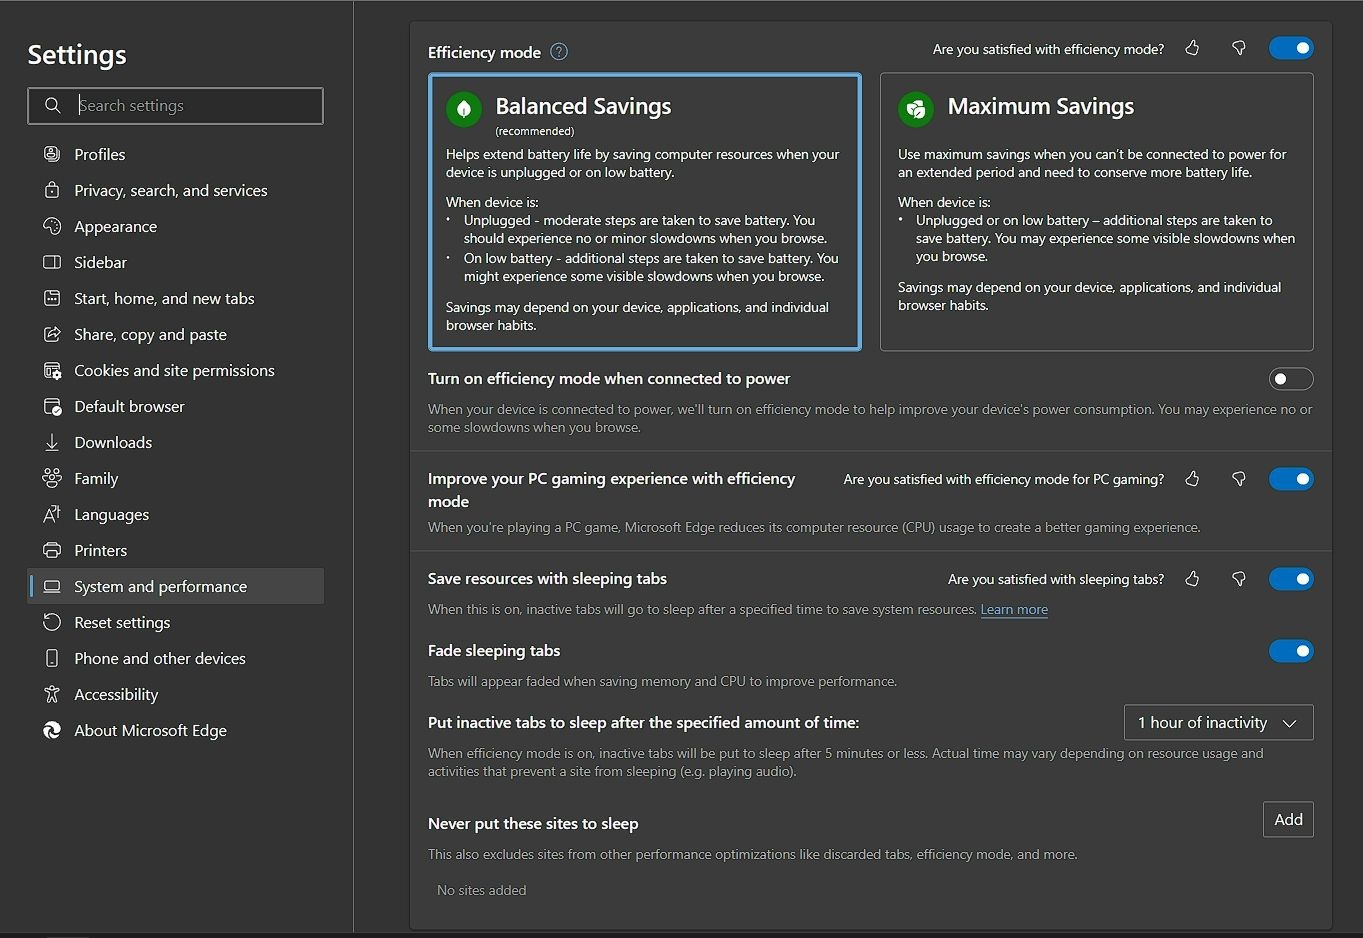Enable efficiency mode when connected to power

coord(1291,379)
